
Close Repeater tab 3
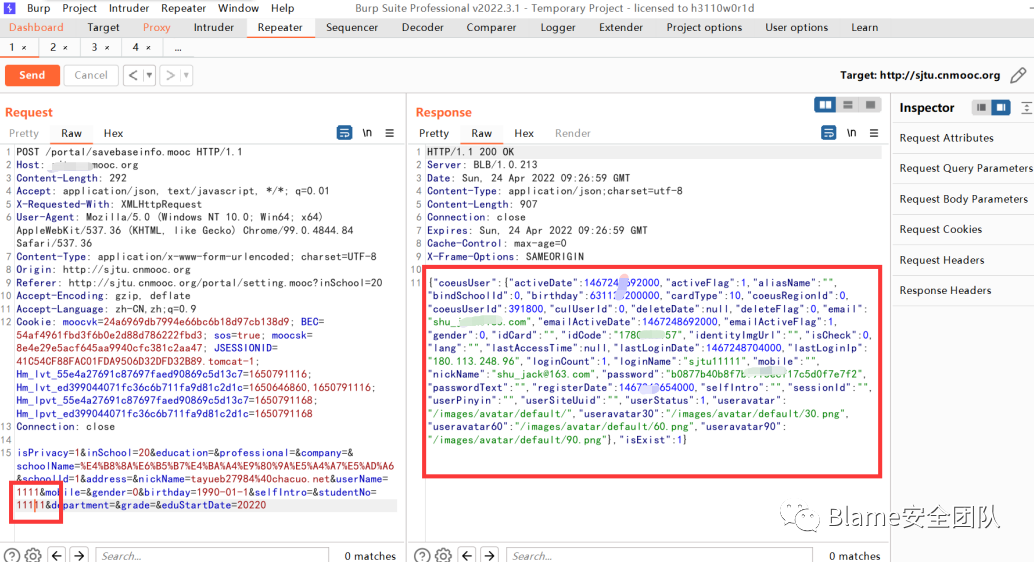[x=107, y=47]
